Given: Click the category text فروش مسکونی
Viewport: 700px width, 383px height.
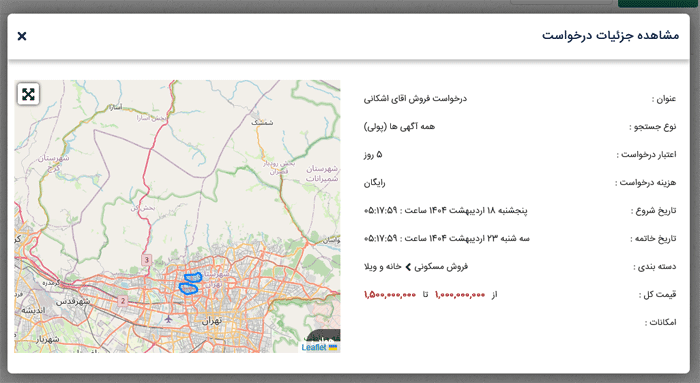Looking at the screenshot, I should click(441, 266).
